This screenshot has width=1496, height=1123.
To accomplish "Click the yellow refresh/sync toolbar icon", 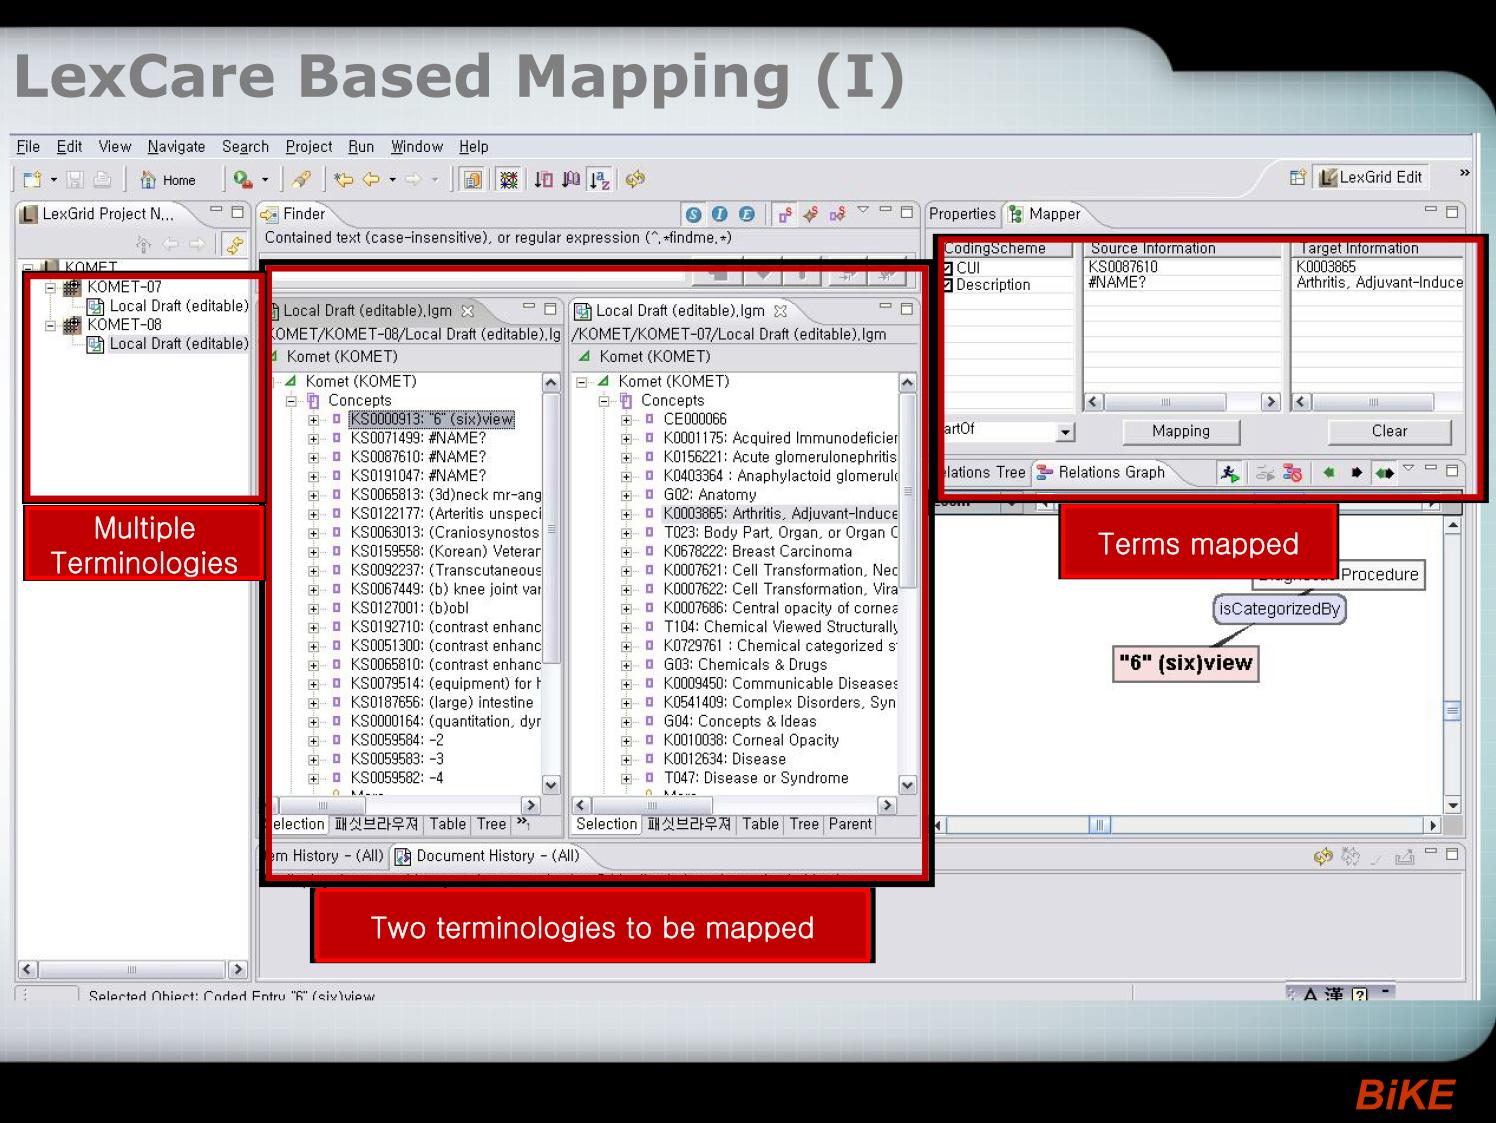I will pos(635,179).
